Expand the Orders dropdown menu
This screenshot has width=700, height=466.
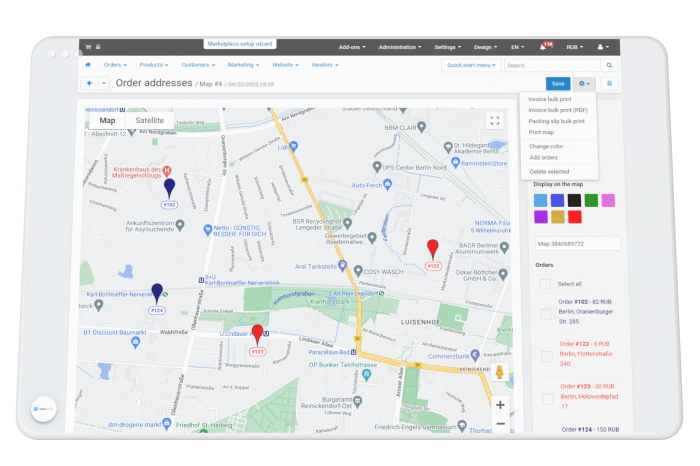115,65
